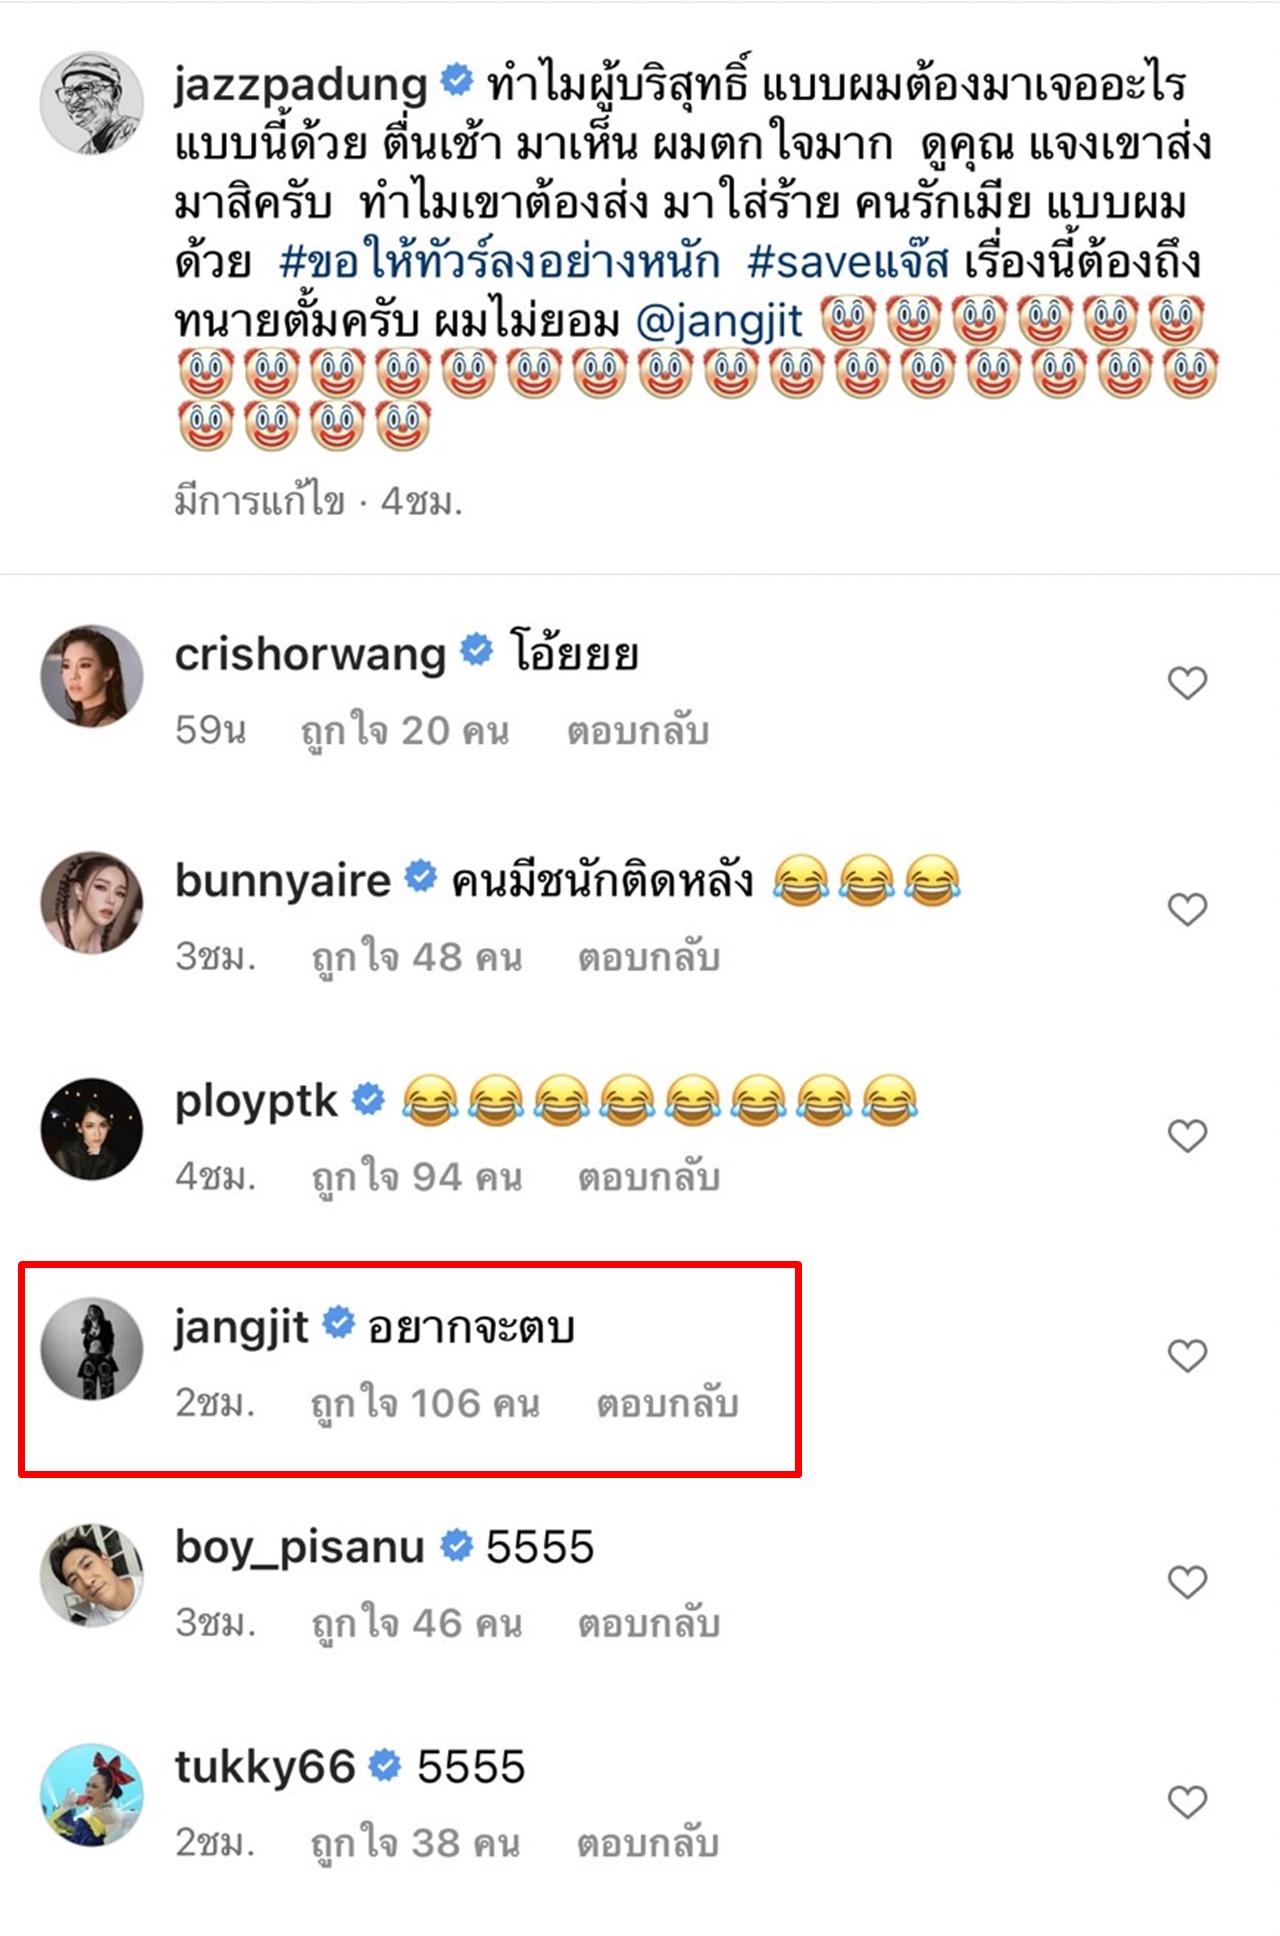1280x1936 pixels.
Task: View bunnyaire's profile photo
Action: click(x=91, y=902)
